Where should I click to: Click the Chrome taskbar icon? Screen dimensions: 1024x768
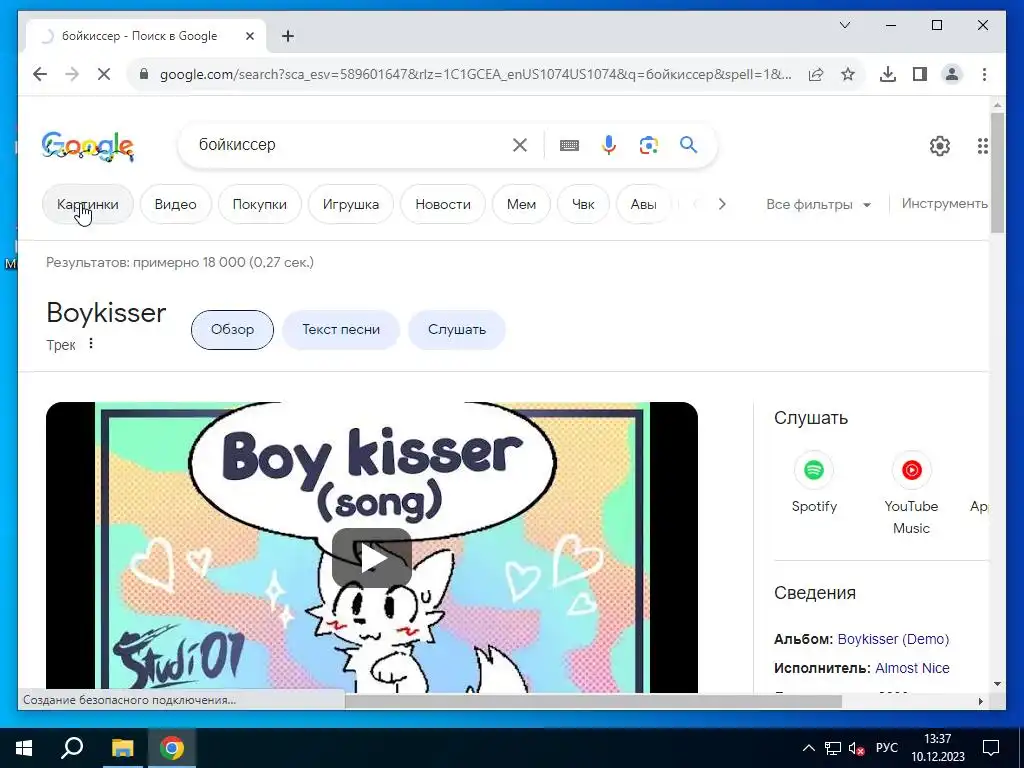tap(172, 748)
